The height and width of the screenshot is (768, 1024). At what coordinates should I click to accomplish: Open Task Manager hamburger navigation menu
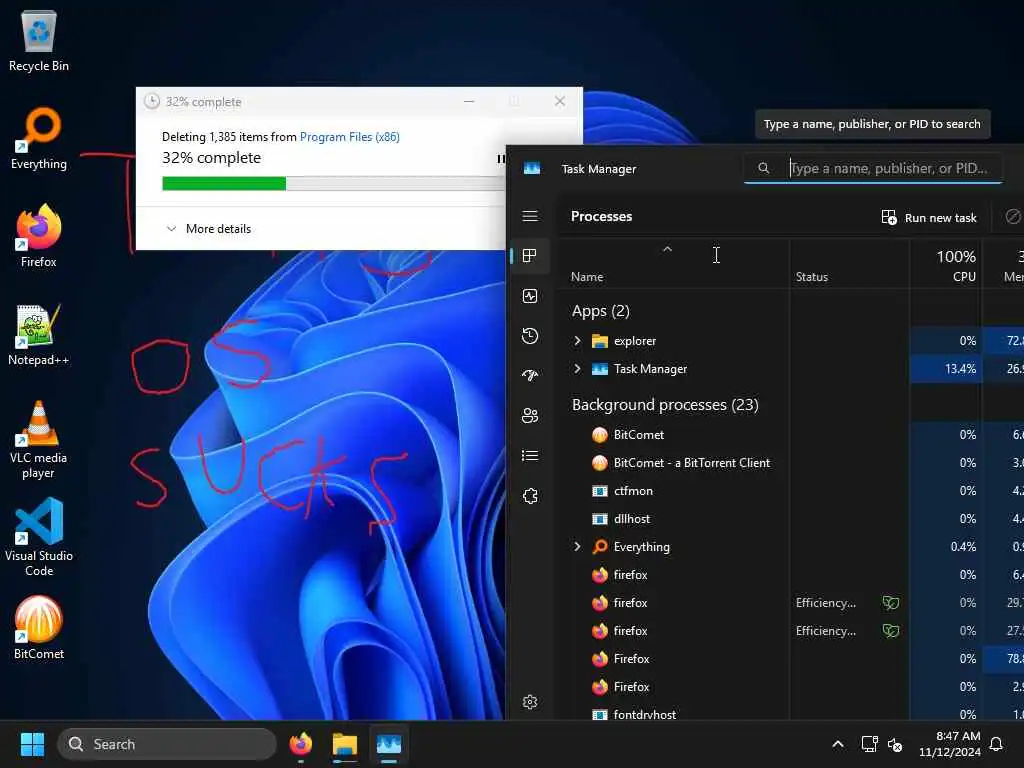(530, 216)
